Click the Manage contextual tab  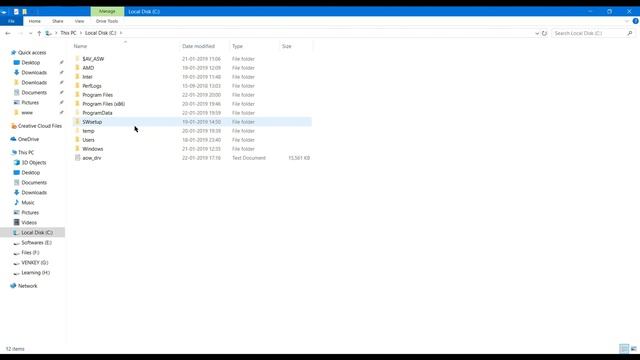(107, 11)
